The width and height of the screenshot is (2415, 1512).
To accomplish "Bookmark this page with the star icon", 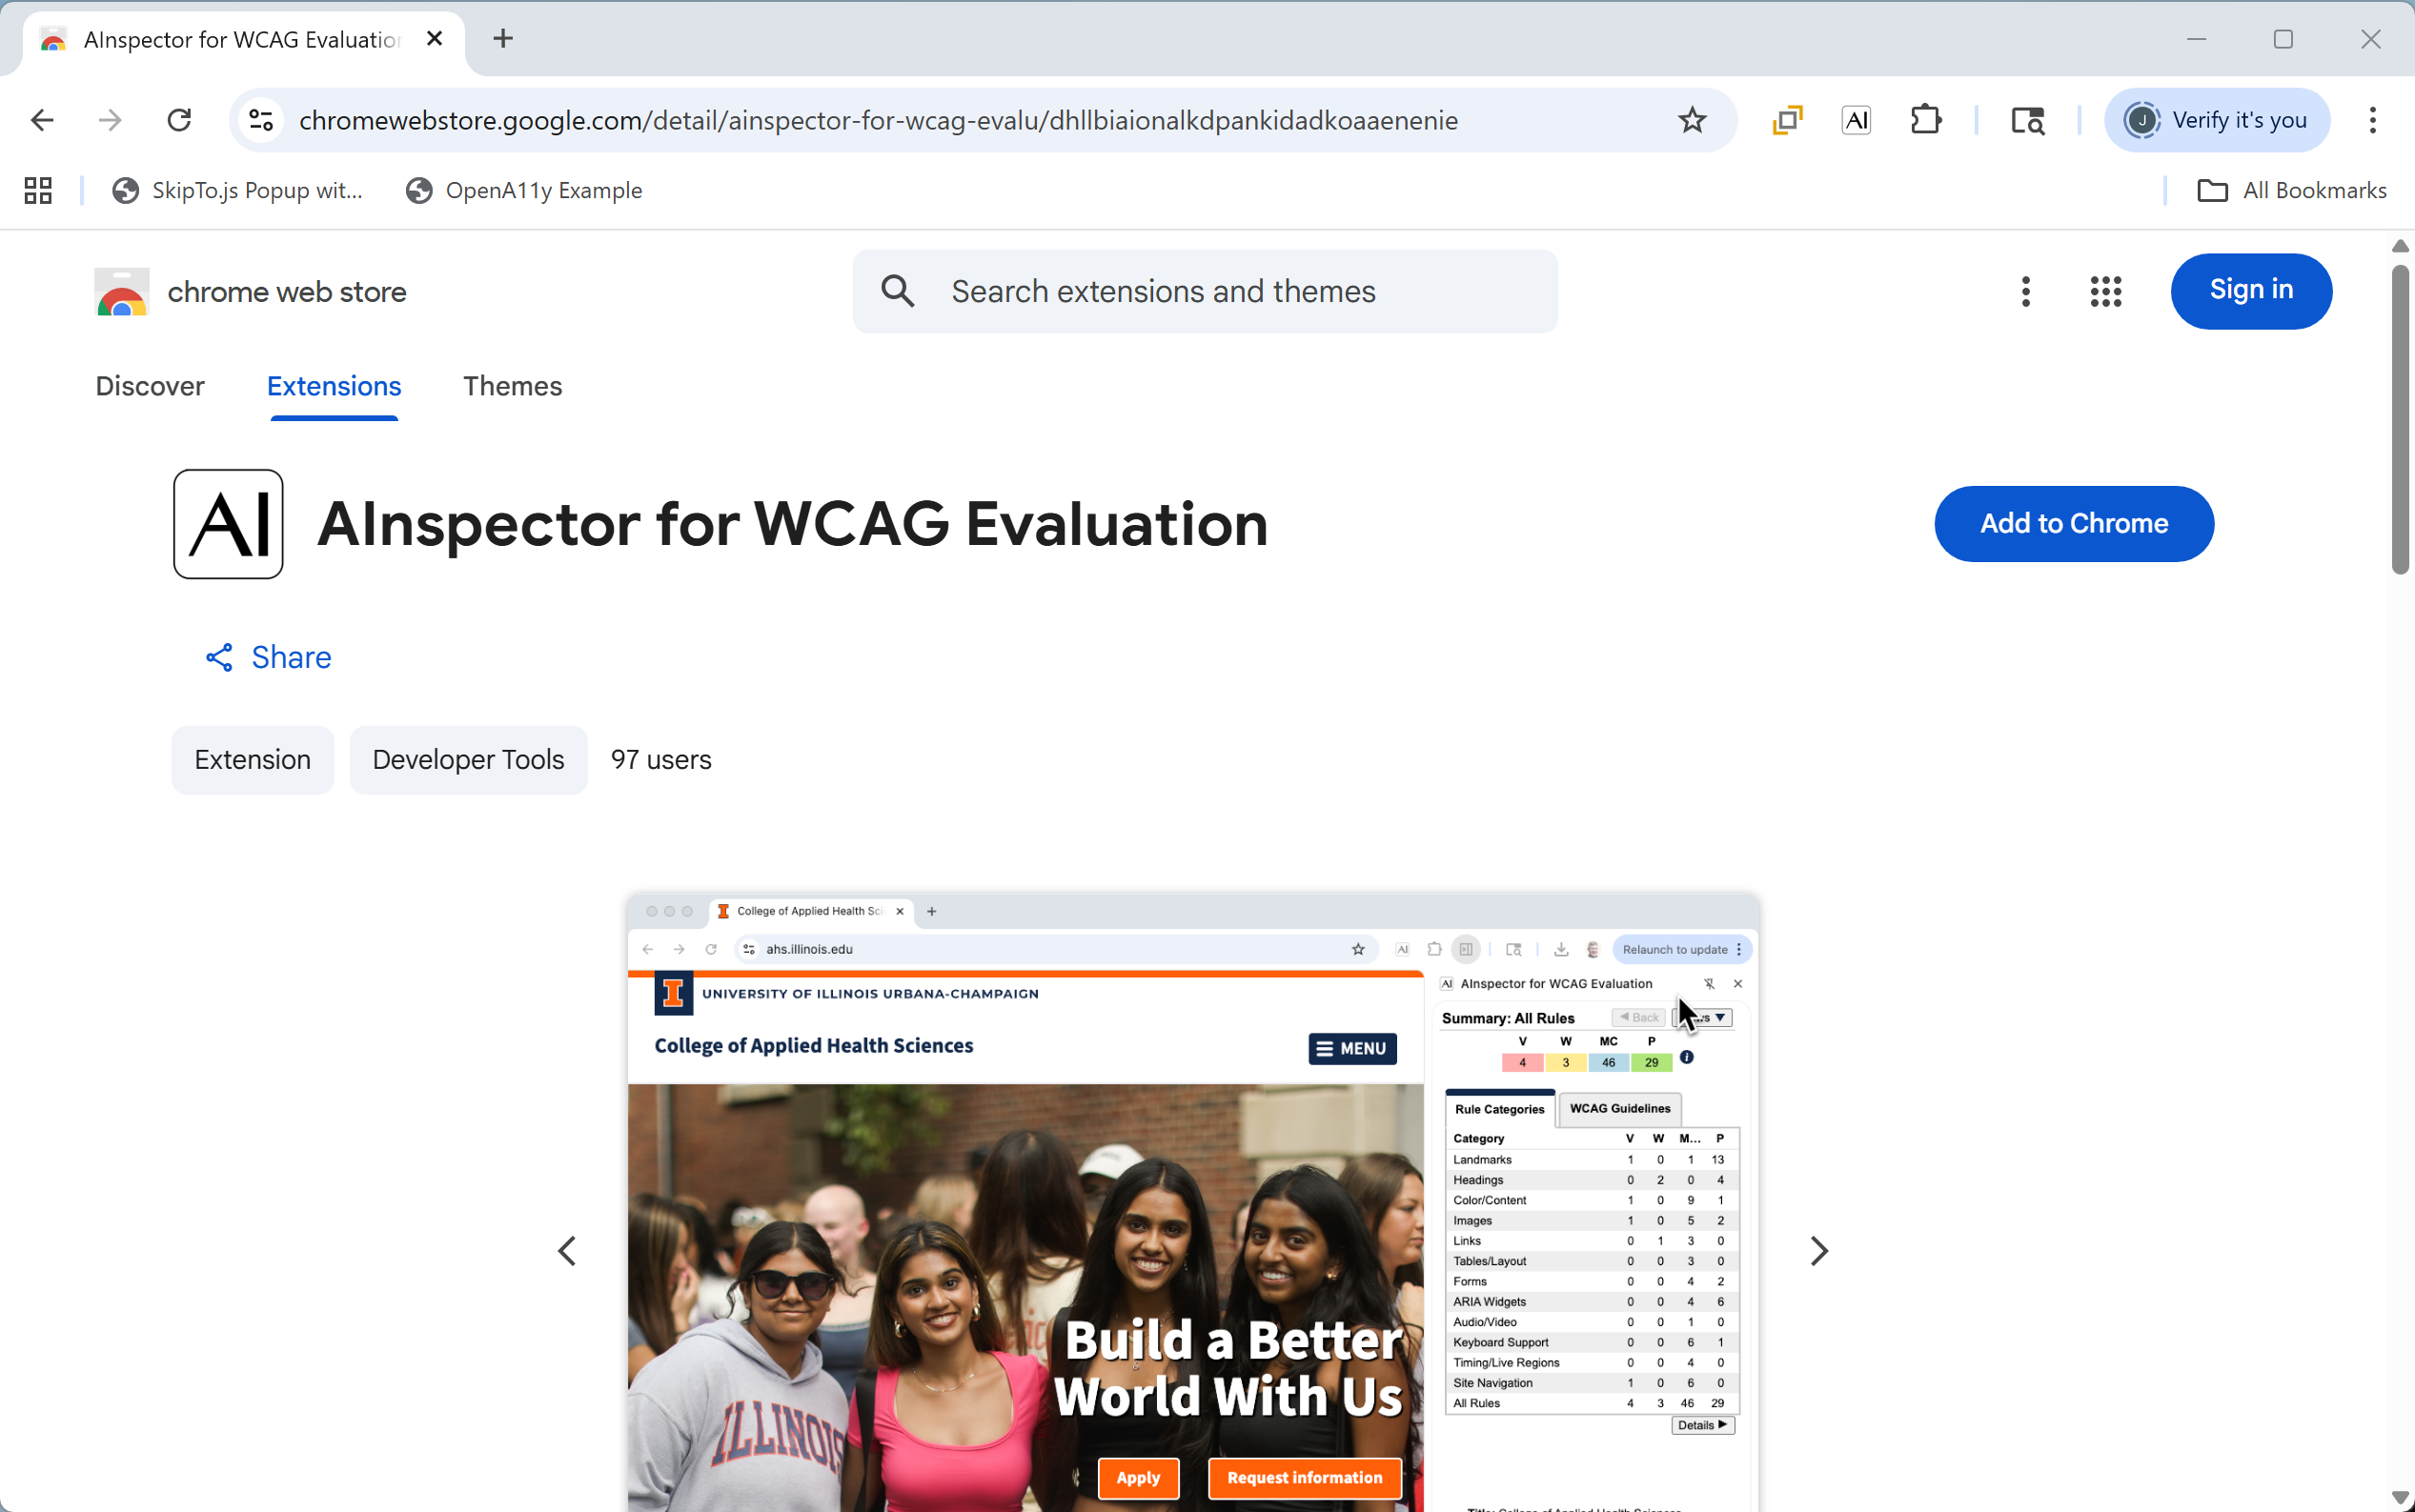I will (x=1691, y=120).
